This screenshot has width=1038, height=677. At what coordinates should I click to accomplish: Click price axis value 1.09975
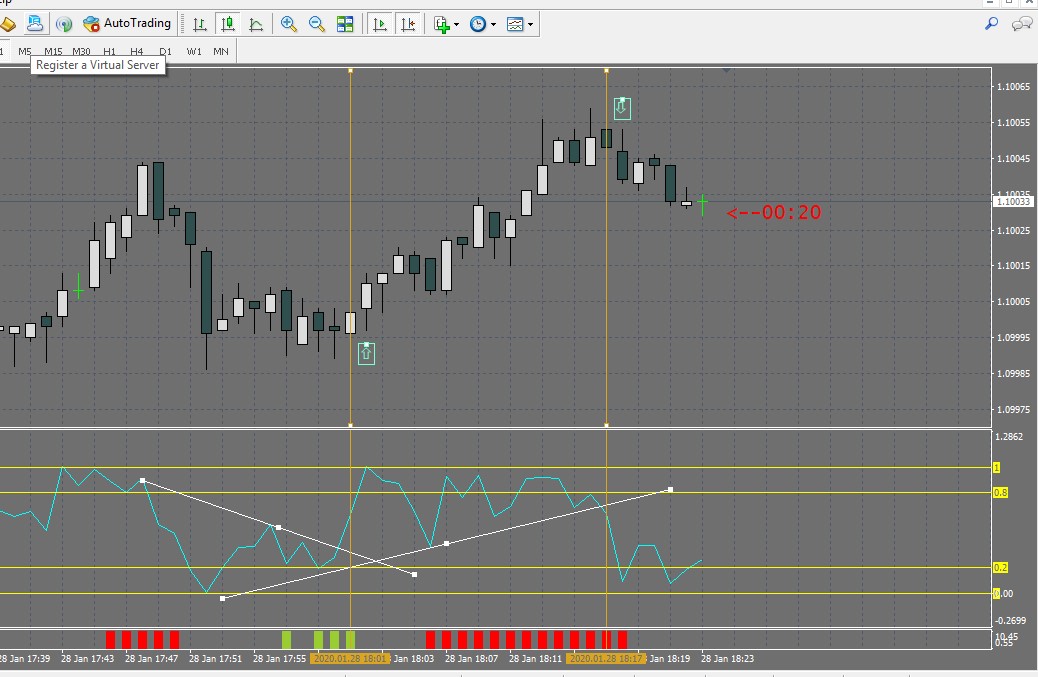click(x=1014, y=409)
